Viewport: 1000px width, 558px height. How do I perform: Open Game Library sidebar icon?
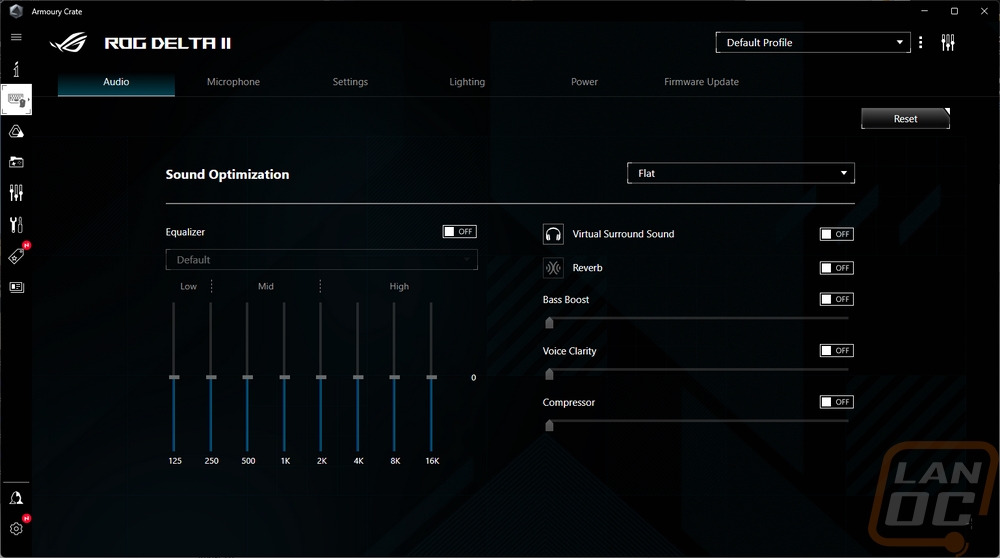pos(16,162)
